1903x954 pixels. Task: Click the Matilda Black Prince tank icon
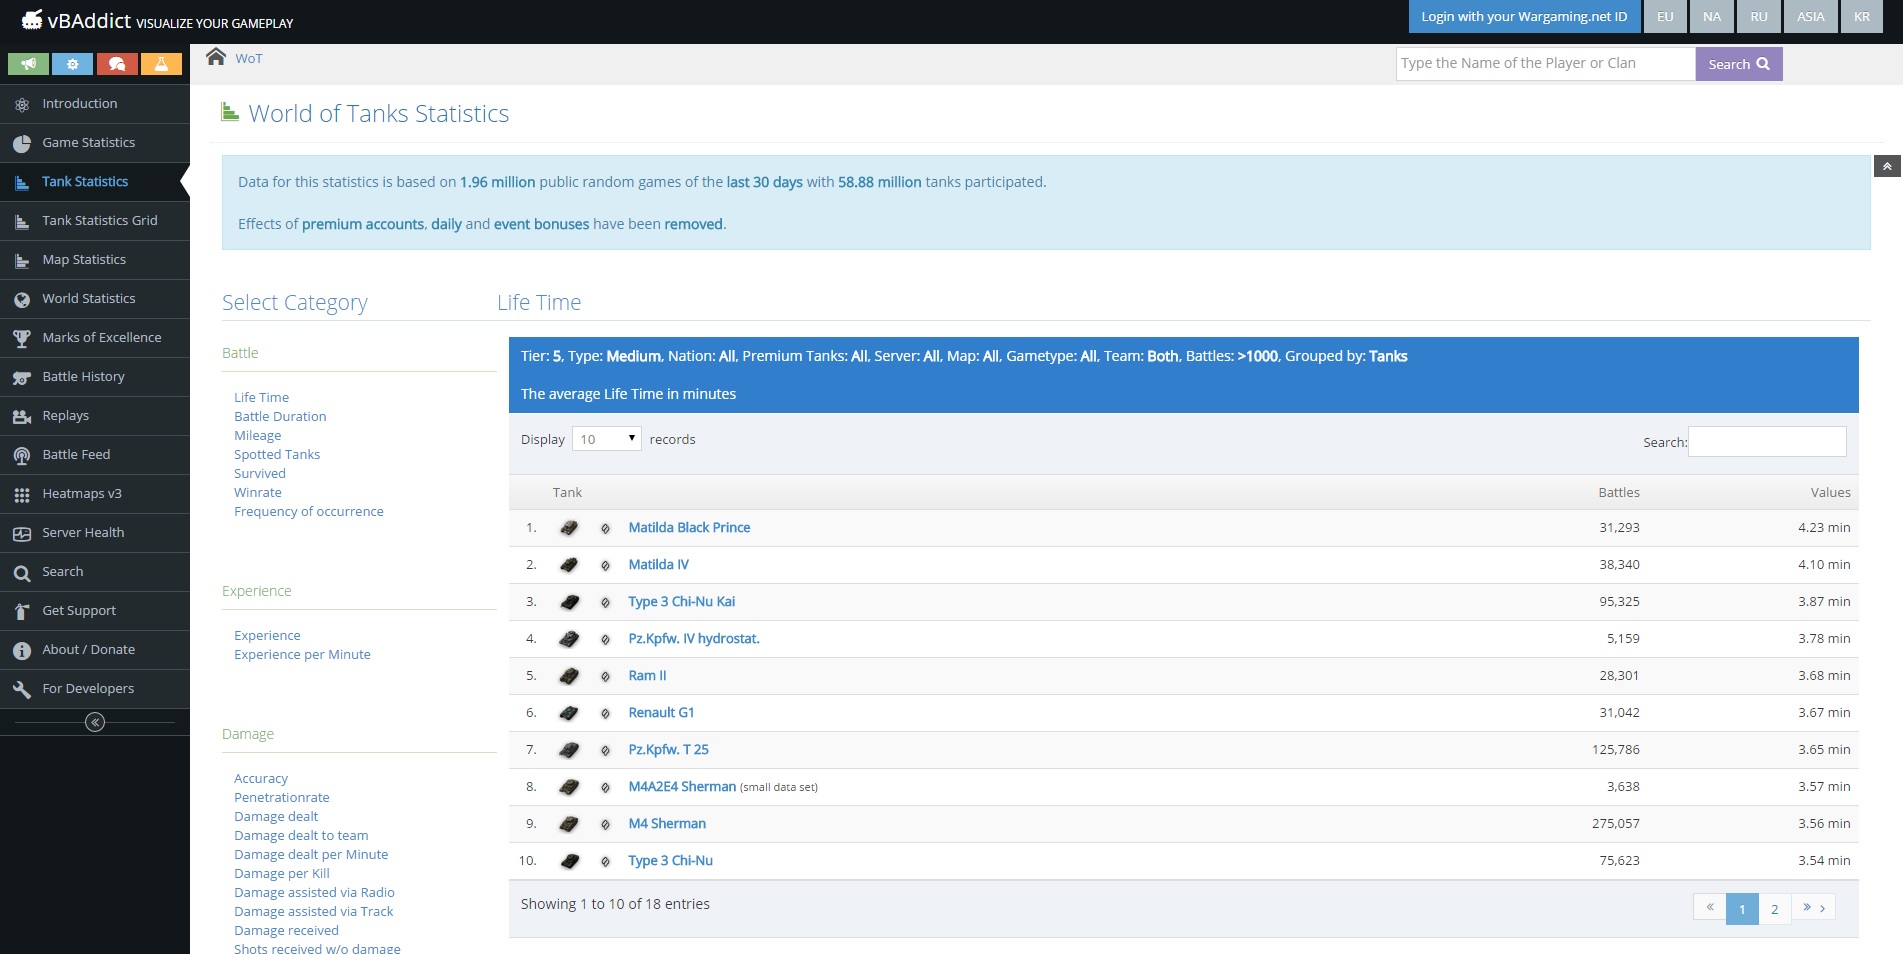tap(569, 528)
